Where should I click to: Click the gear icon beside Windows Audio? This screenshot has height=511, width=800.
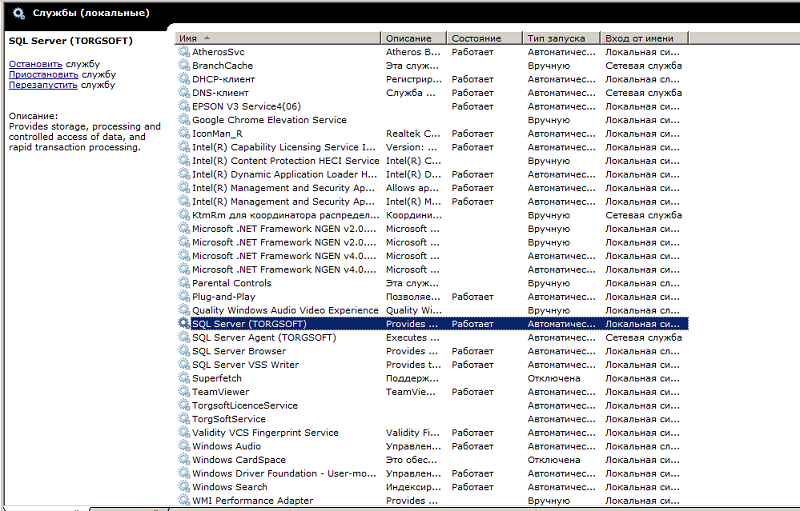click(183, 447)
